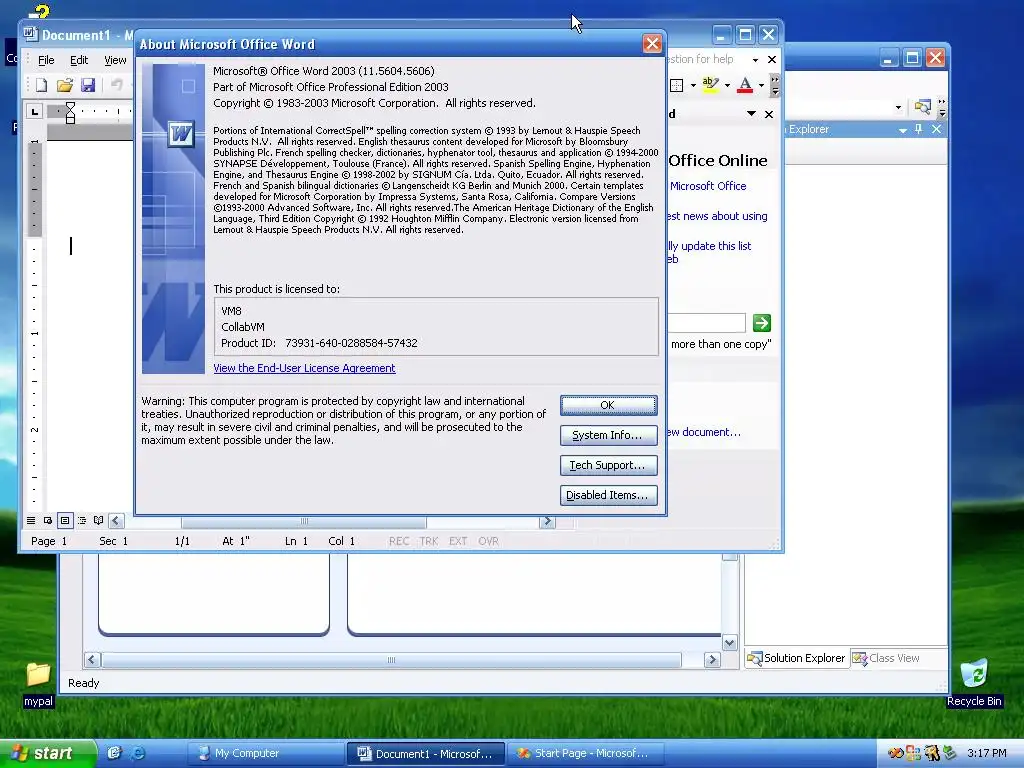Image resolution: width=1024 pixels, height=768 pixels.
Task: Apply the red Font Color button
Action: tap(744, 85)
